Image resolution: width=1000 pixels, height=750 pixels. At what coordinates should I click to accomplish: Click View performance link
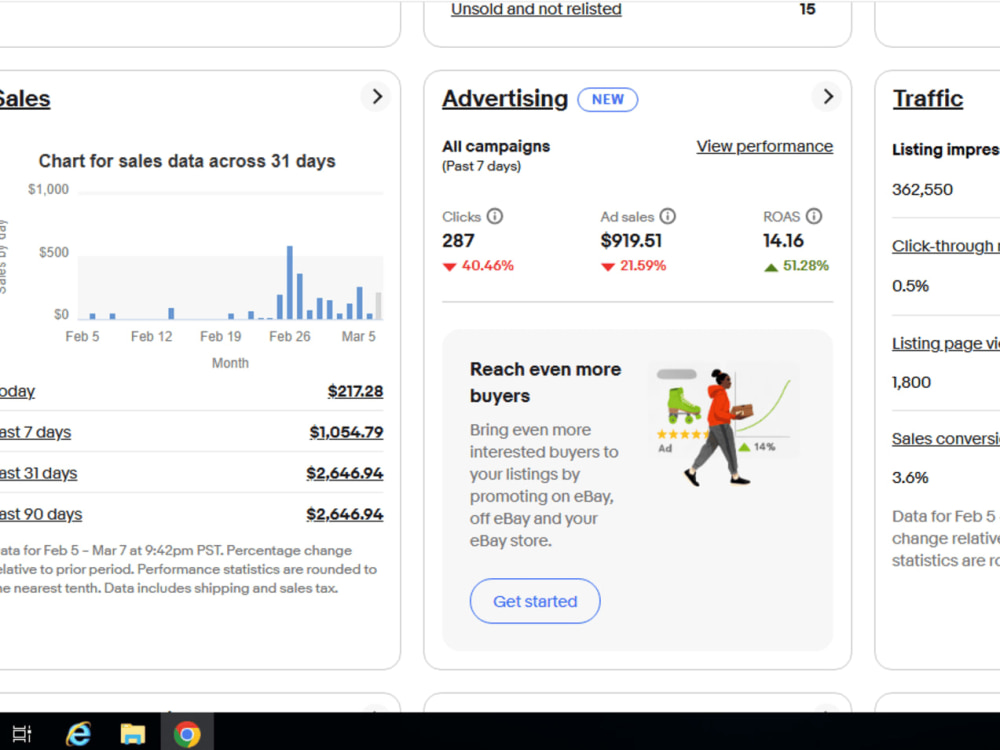tap(765, 147)
